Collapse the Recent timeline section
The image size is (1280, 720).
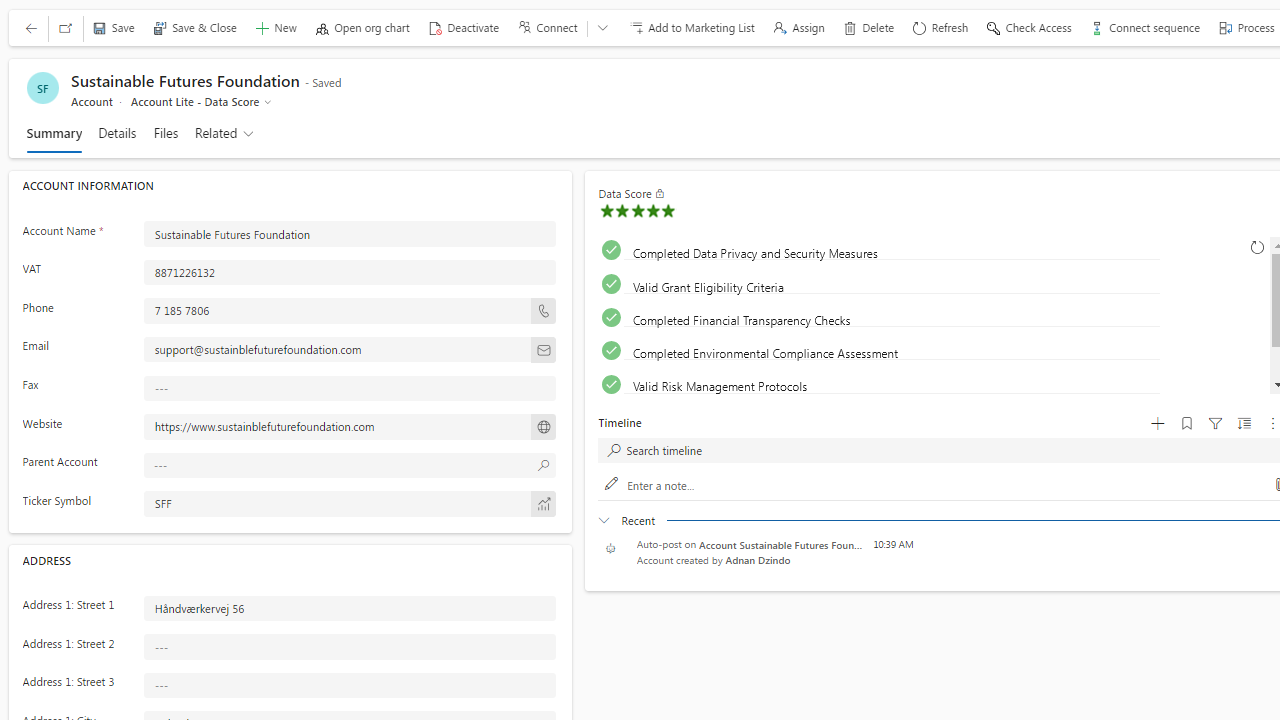click(604, 520)
